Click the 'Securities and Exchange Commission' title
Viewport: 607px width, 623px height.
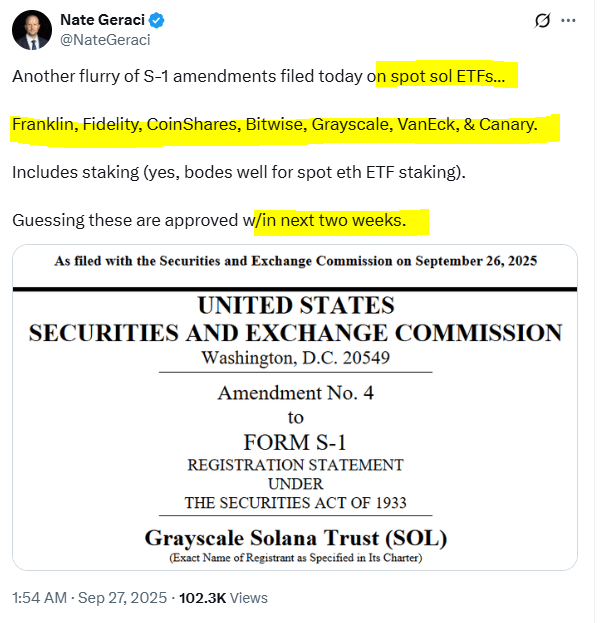(x=296, y=332)
